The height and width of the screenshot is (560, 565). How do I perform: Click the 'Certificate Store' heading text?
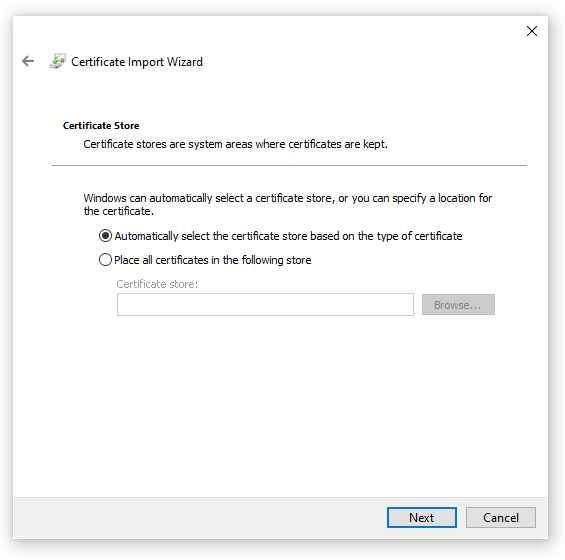pyautogui.click(x=101, y=126)
